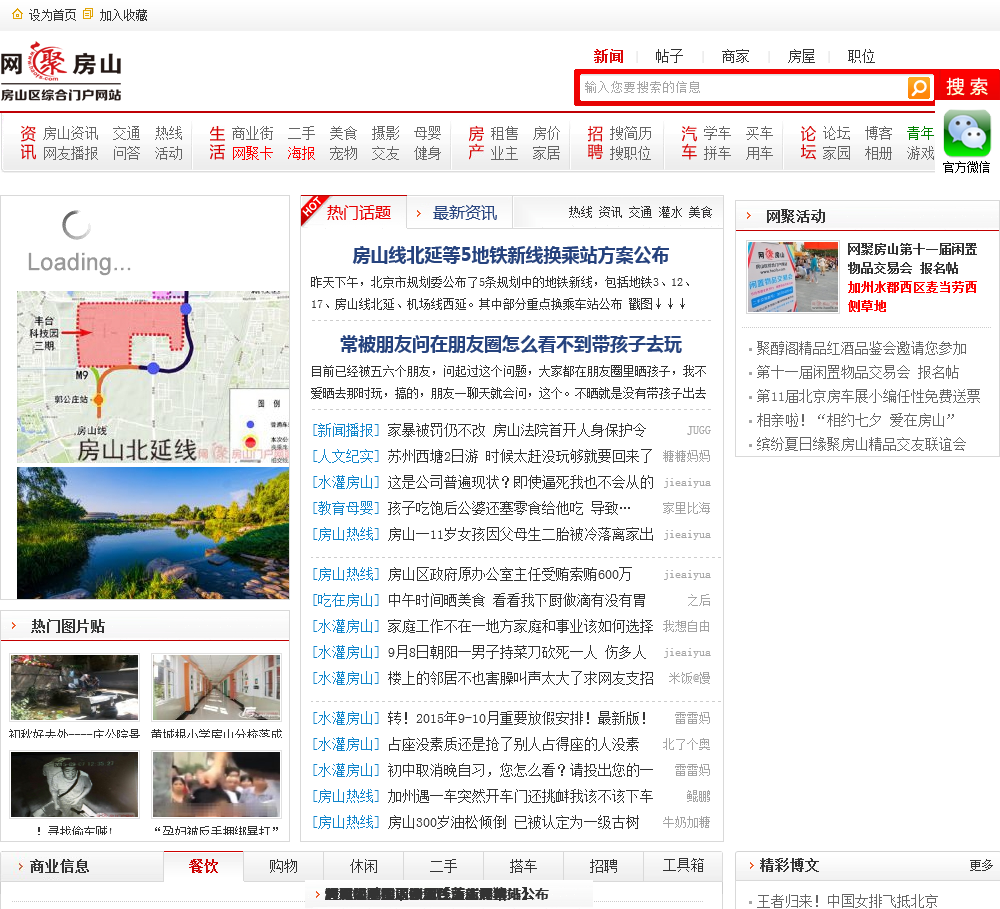Open the 聚醇阁精品红酒品鉴会 activity link
Screen dimensions: 1000x909
click(x=861, y=348)
